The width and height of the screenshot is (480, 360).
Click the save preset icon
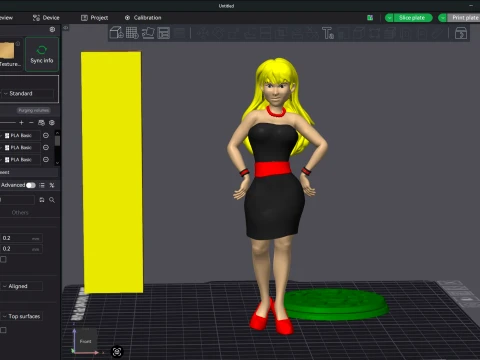42,200
